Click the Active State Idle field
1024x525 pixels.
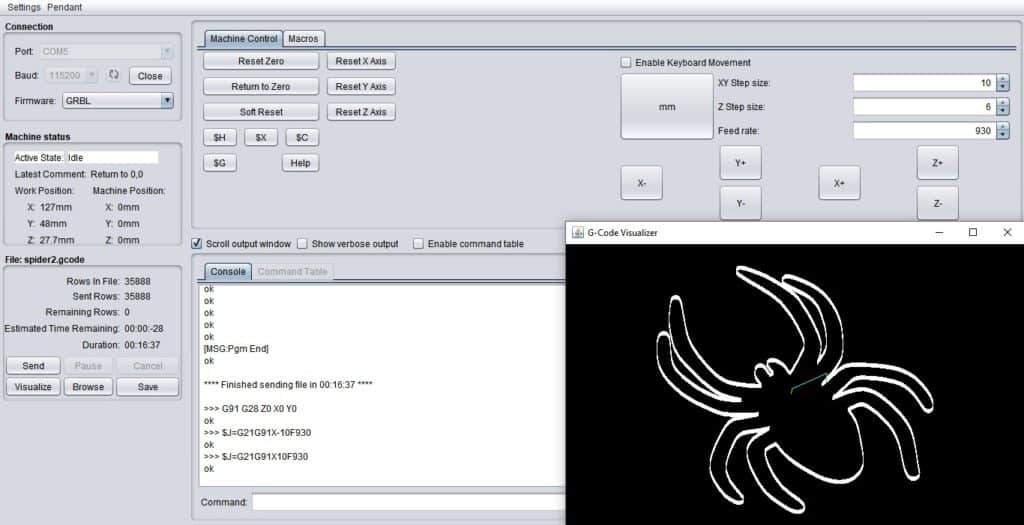coord(112,157)
